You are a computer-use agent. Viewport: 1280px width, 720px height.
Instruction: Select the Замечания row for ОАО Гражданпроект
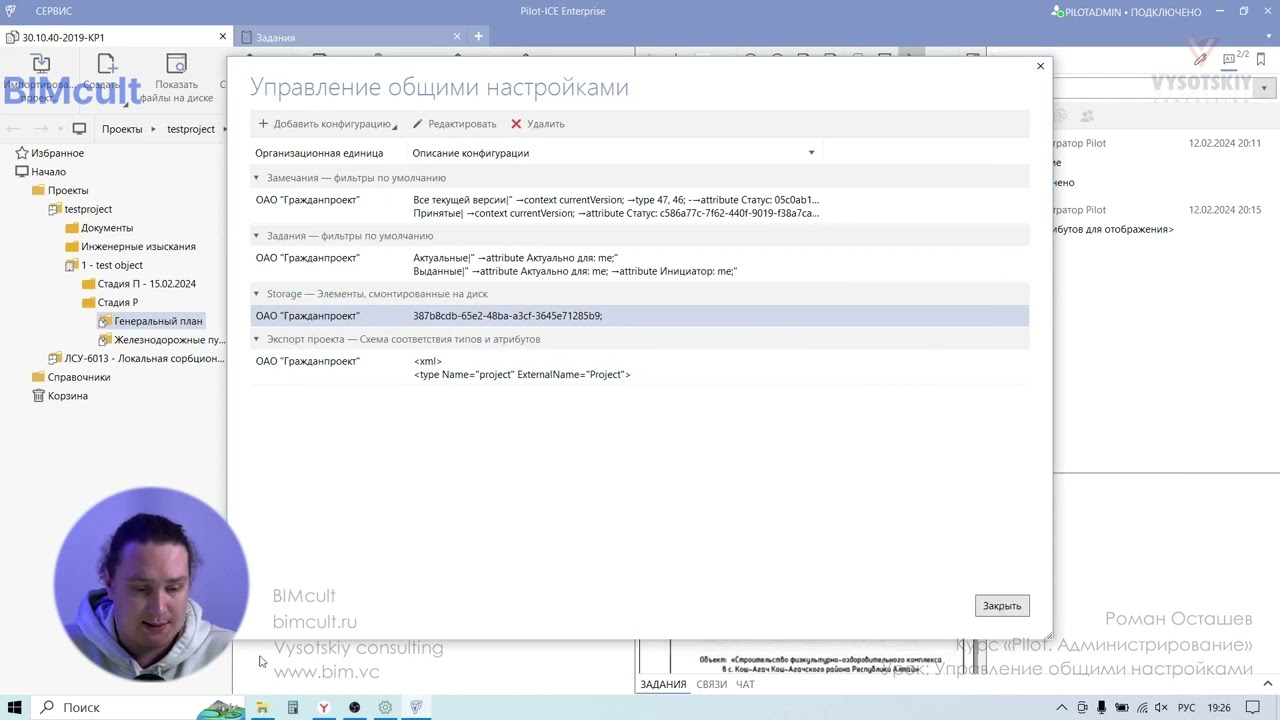point(640,206)
